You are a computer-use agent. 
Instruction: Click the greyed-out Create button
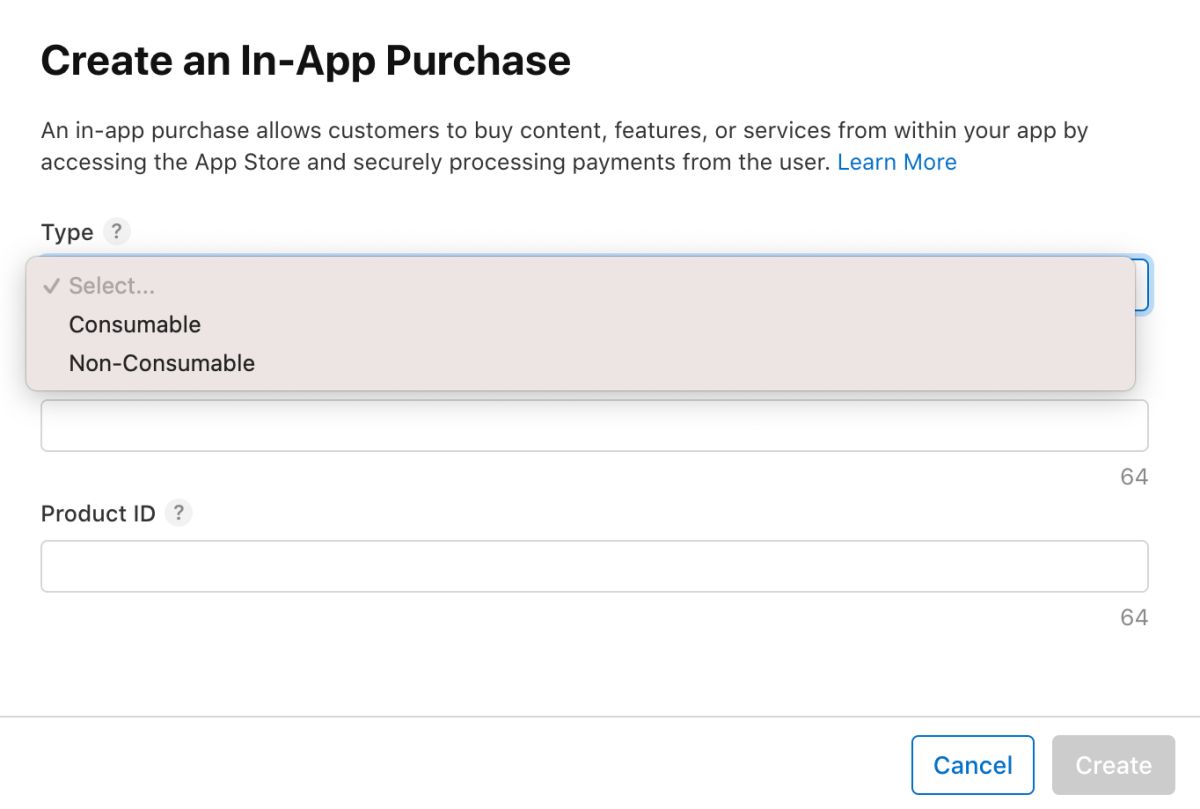(x=1113, y=766)
